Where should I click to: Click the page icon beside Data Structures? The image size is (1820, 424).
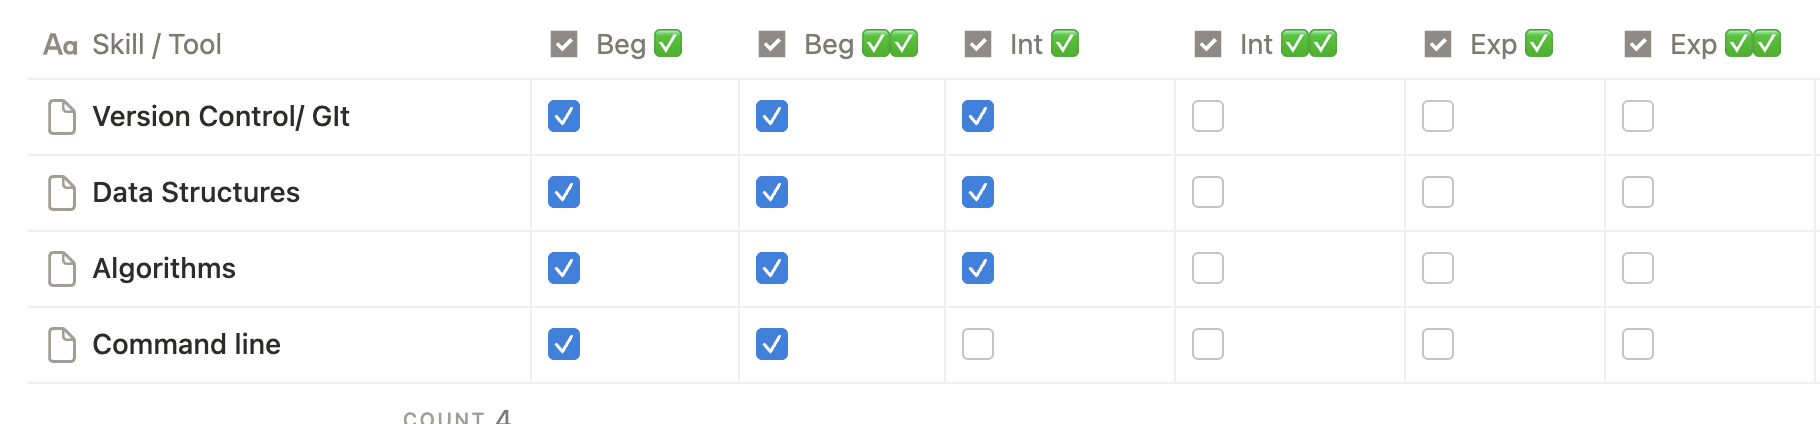62,193
